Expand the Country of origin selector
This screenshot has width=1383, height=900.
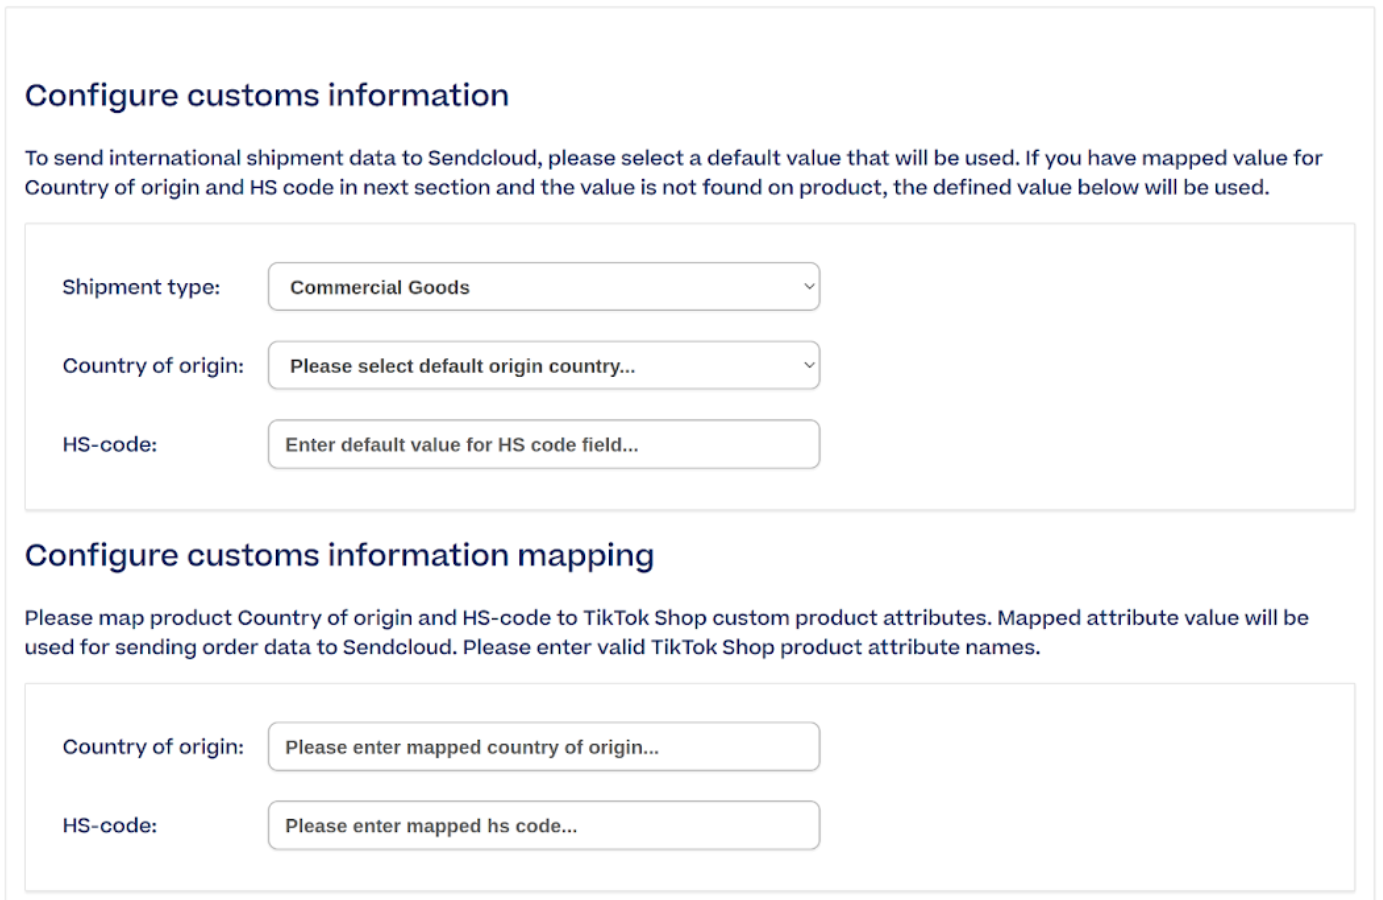pos(543,365)
